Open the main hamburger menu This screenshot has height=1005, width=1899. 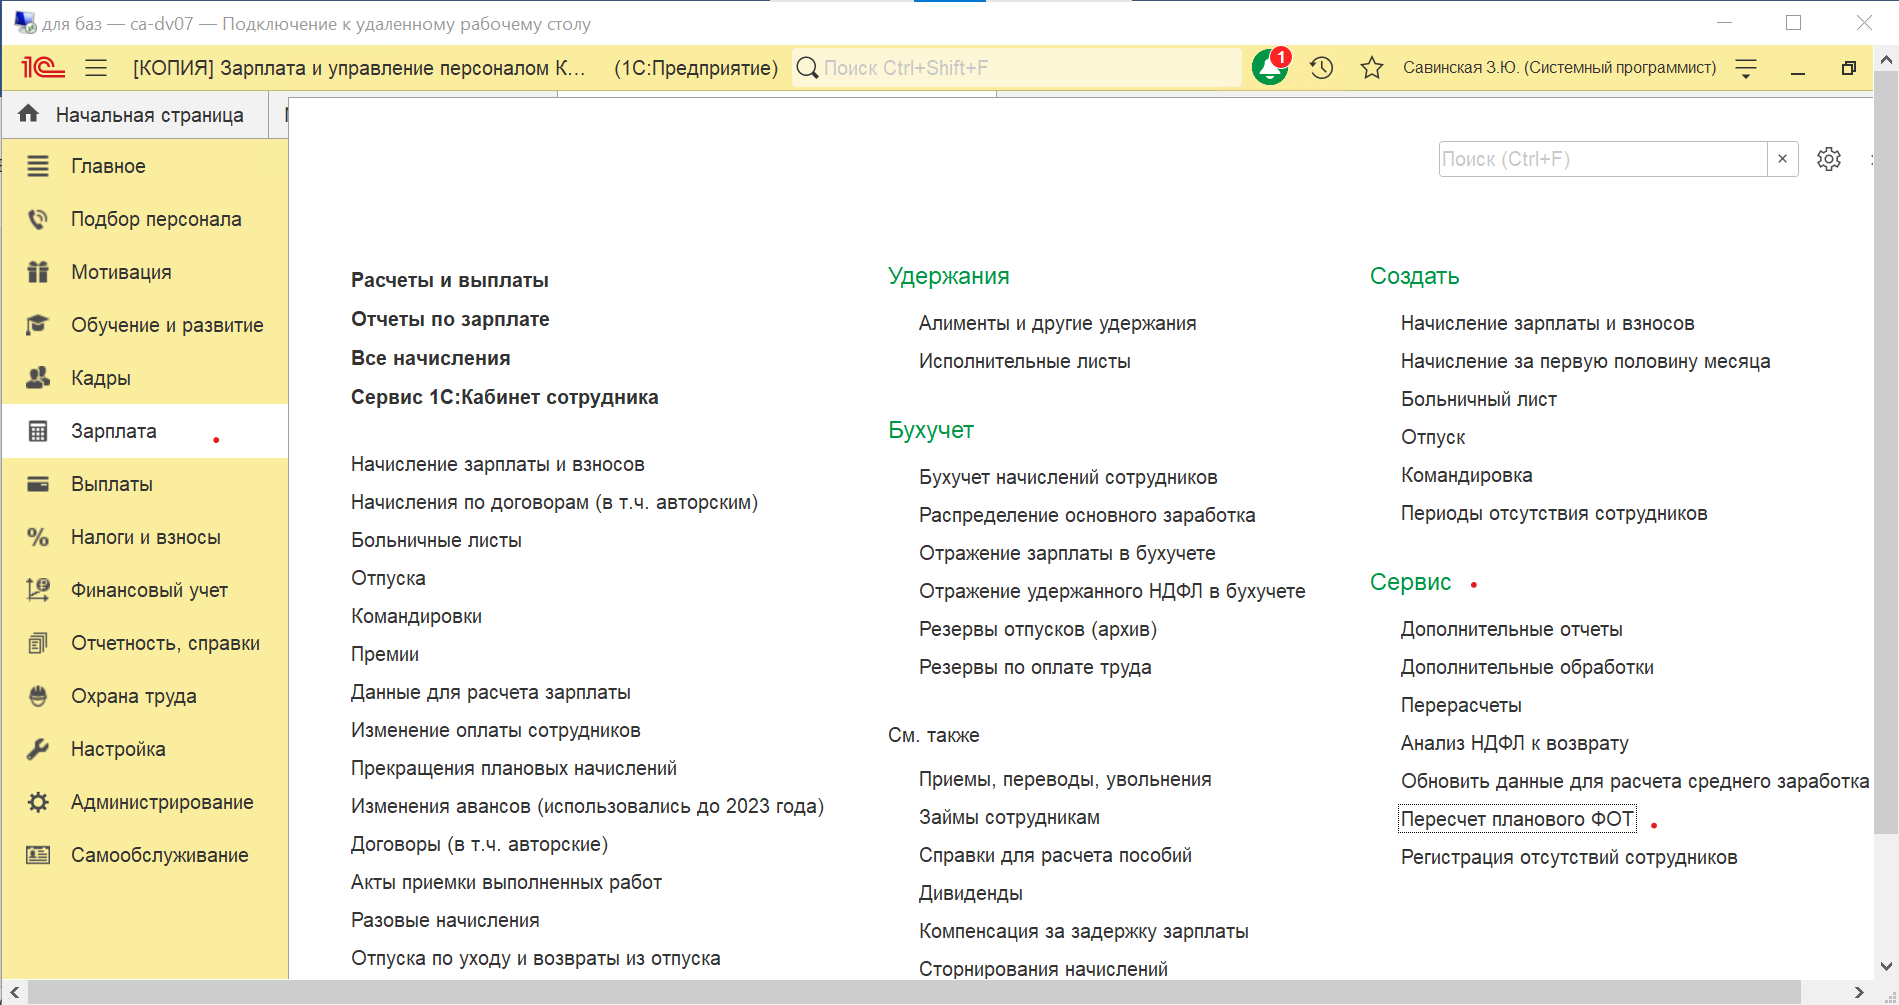click(96, 68)
